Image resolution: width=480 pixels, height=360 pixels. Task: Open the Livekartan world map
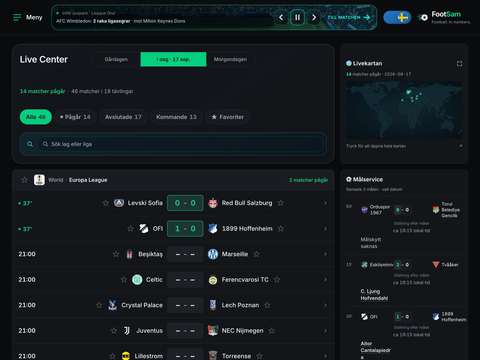click(x=404, y=110)
